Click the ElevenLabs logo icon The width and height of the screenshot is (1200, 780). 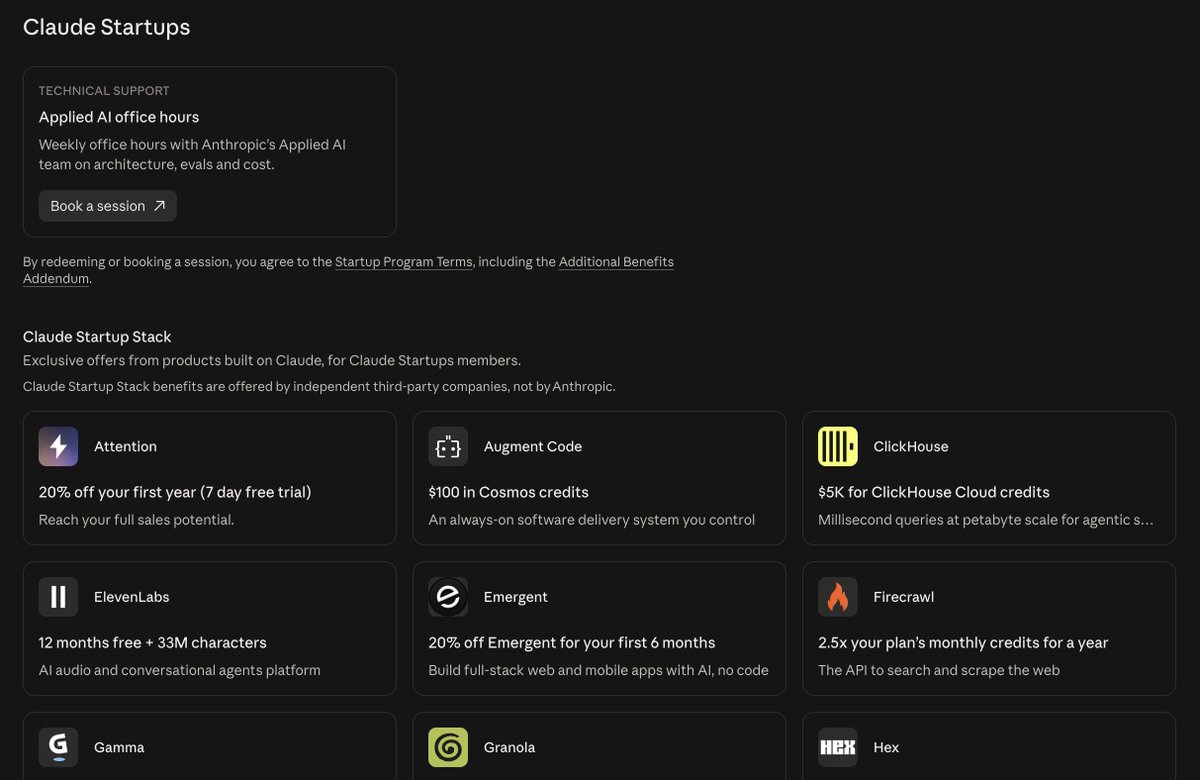point(58,597)
